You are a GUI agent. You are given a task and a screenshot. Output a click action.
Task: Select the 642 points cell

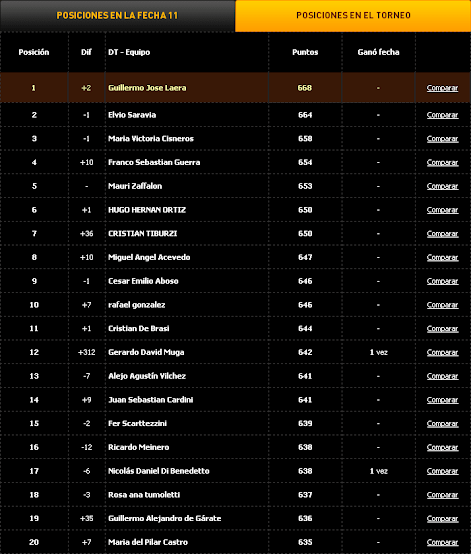[x=305, y=352]
